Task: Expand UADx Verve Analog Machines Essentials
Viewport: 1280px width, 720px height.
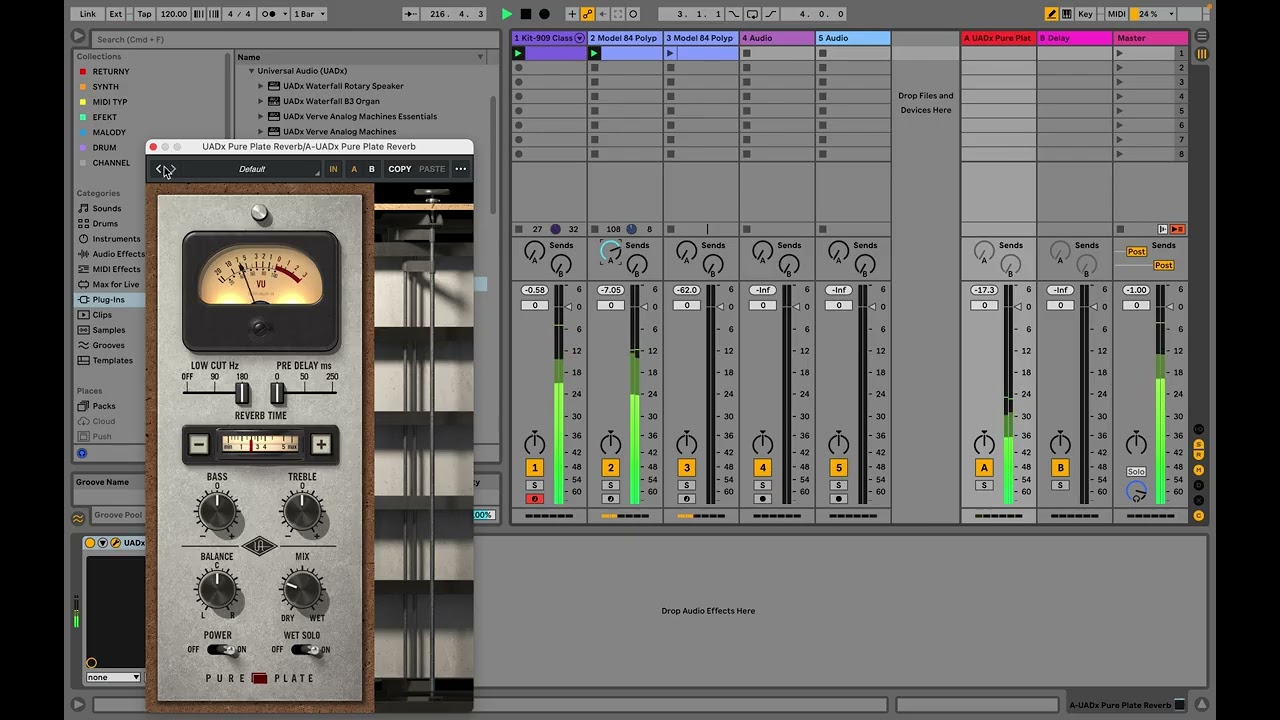Action: 261,116
